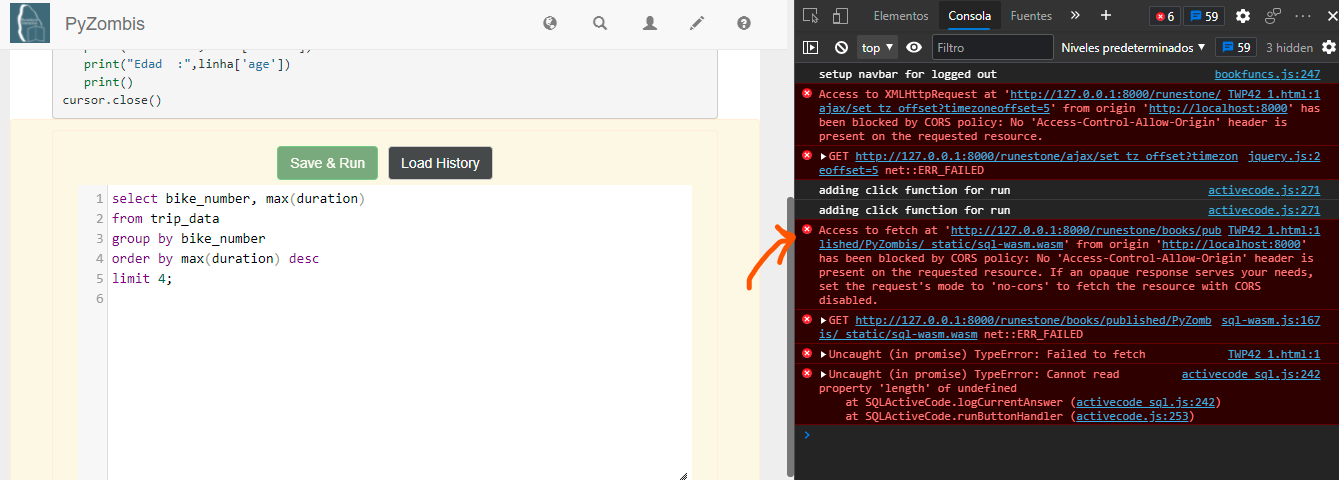Screen dimensions: 1339x480
Task: Click inside the SQL code editor line 6
Action: [x=400, y=299]
